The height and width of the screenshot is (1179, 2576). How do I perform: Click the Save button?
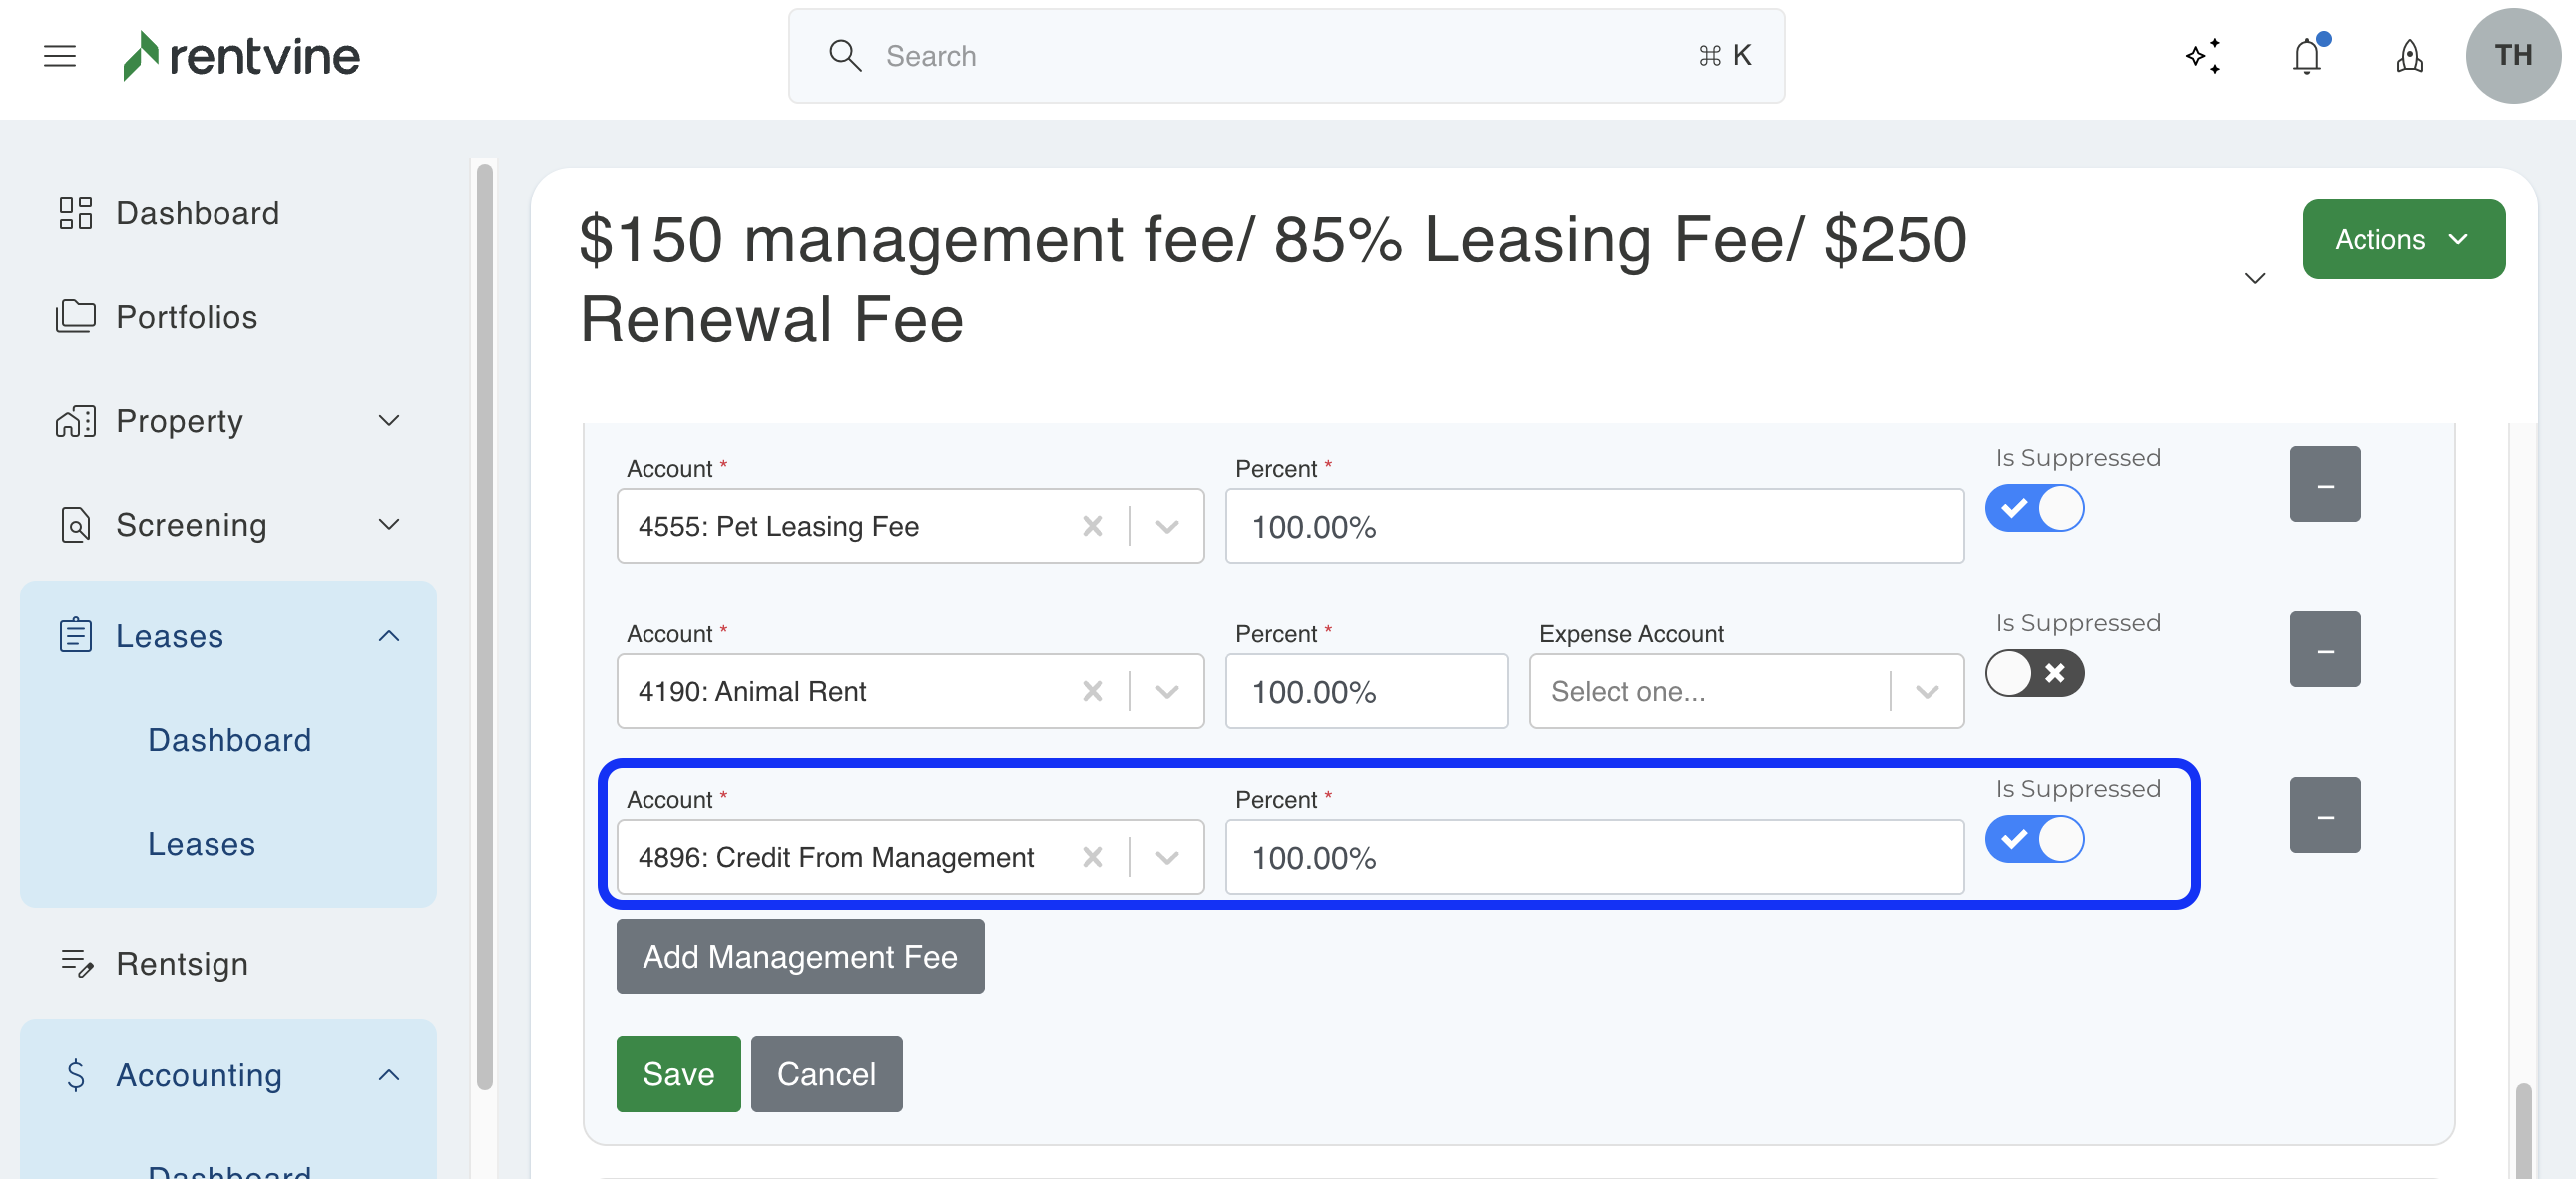click(678, 1074)
